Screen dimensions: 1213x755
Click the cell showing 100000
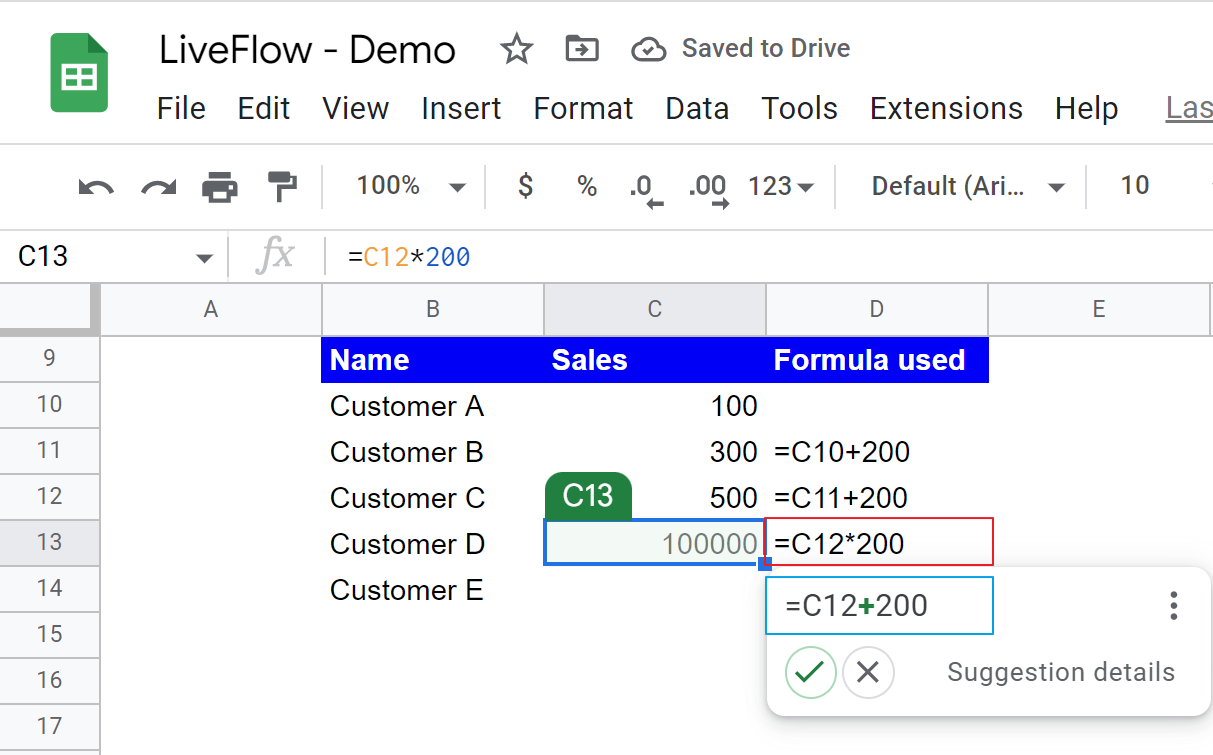tap(655, 543)
